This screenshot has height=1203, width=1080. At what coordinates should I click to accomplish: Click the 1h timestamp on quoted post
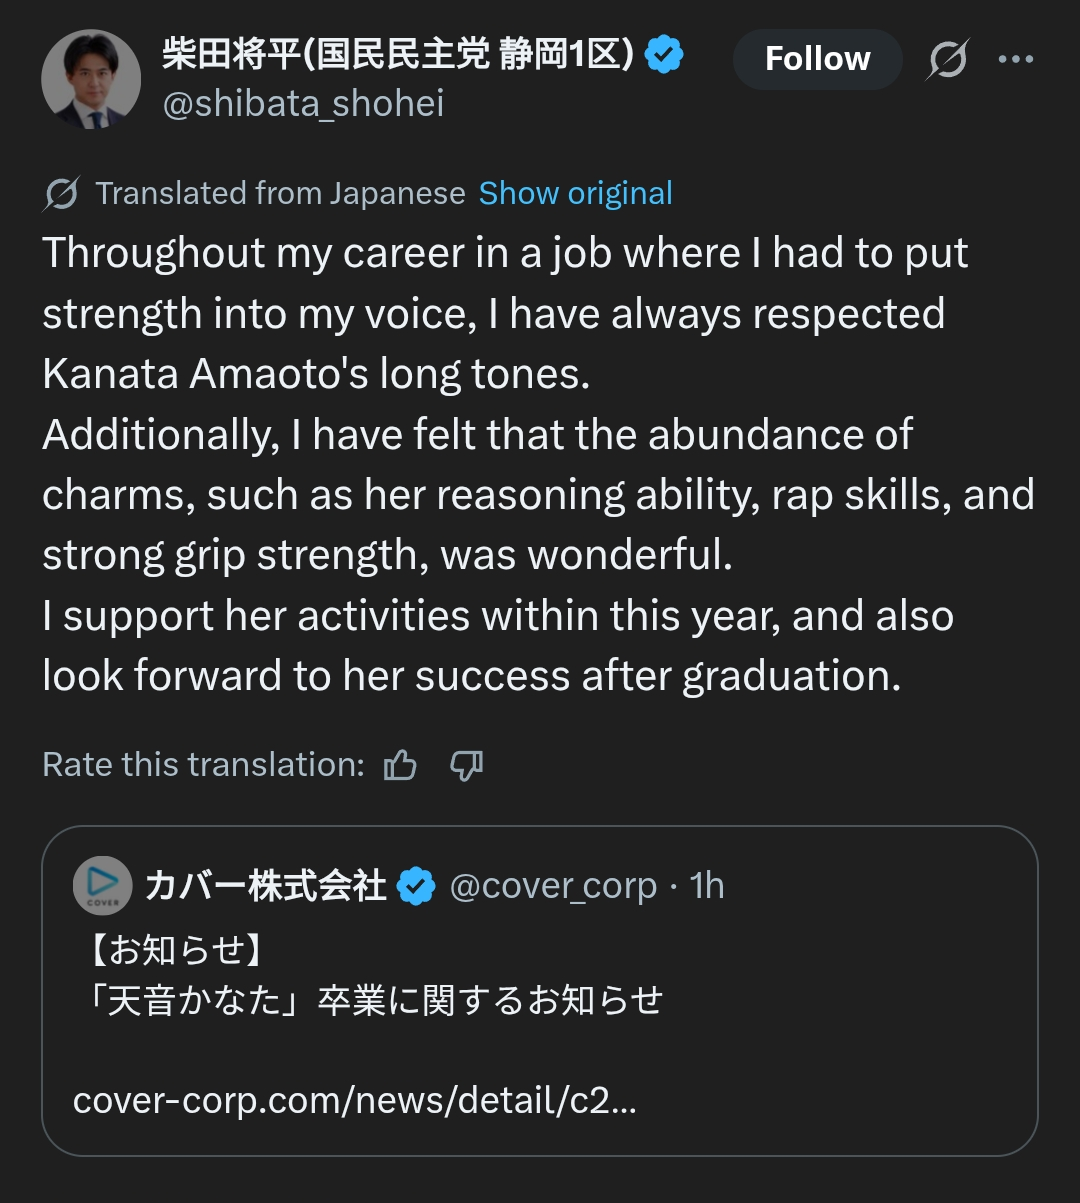(707, 886)
